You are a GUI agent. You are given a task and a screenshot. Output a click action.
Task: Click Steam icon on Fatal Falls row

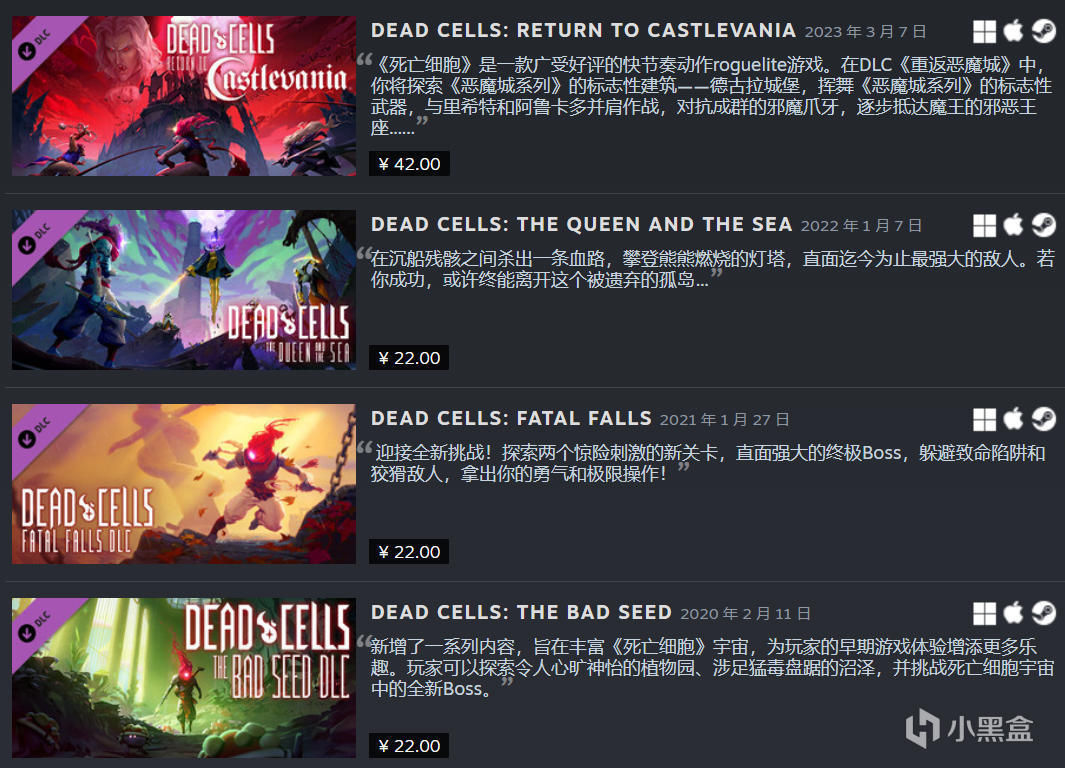[1044, 420]
